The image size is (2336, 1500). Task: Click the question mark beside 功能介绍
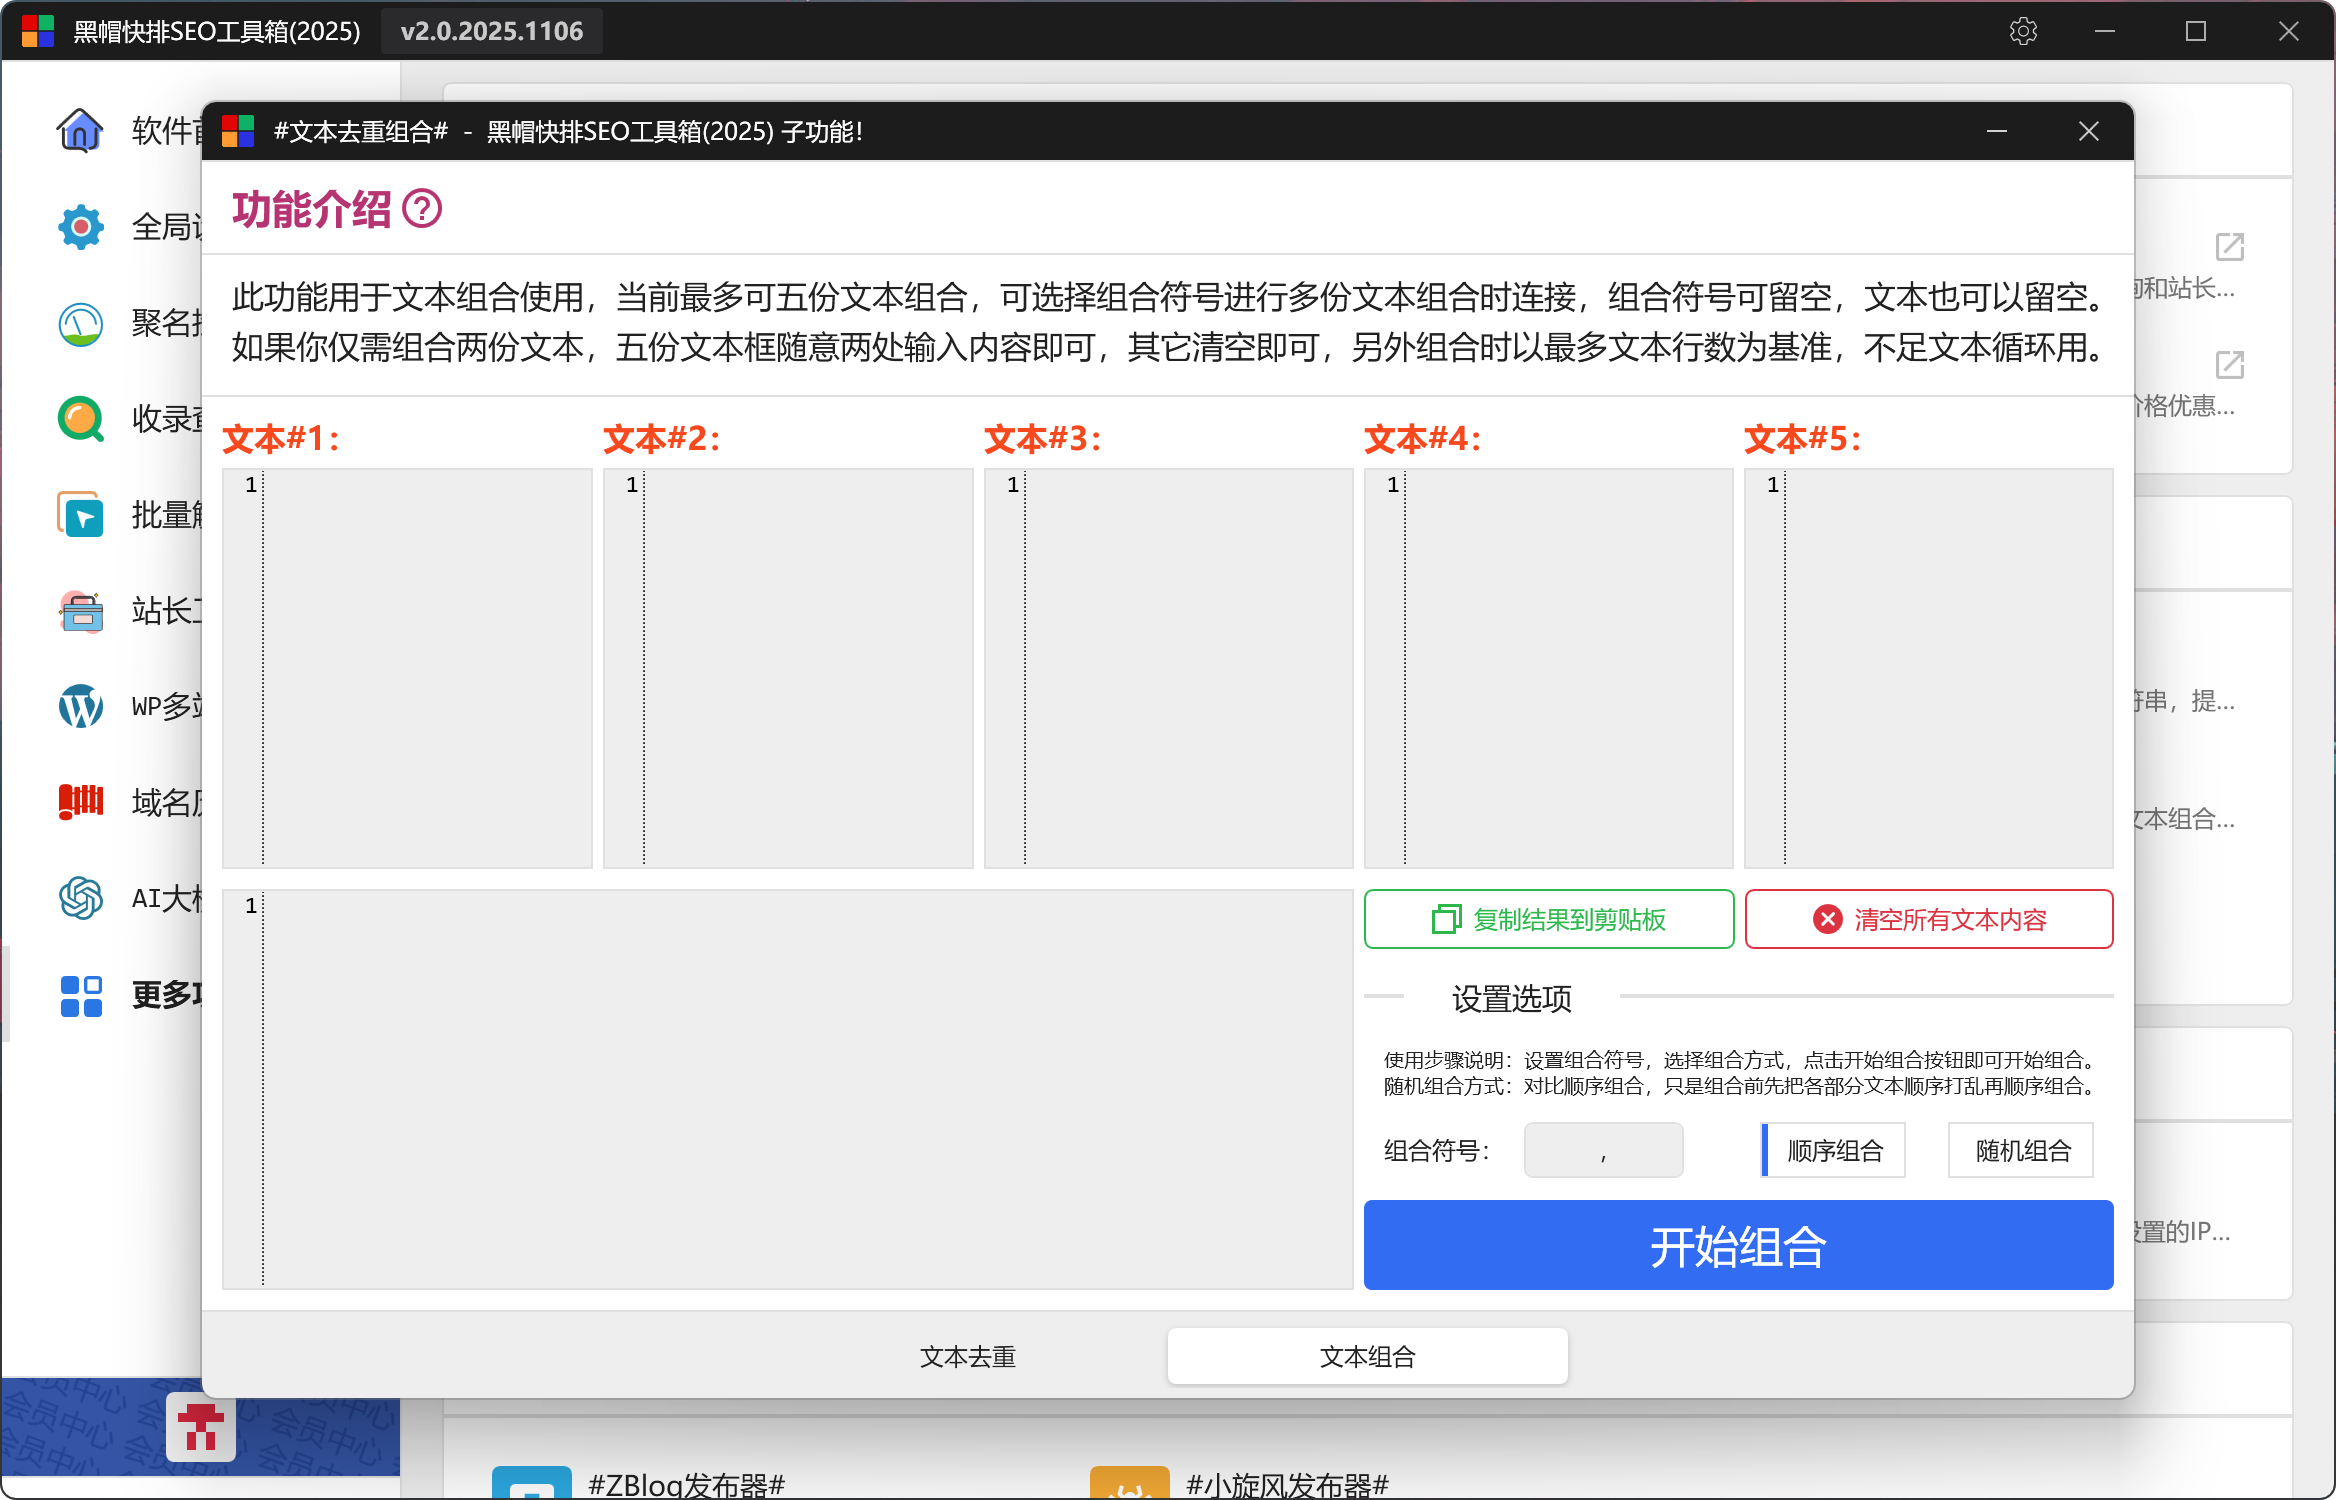click(x=422, y=209)
